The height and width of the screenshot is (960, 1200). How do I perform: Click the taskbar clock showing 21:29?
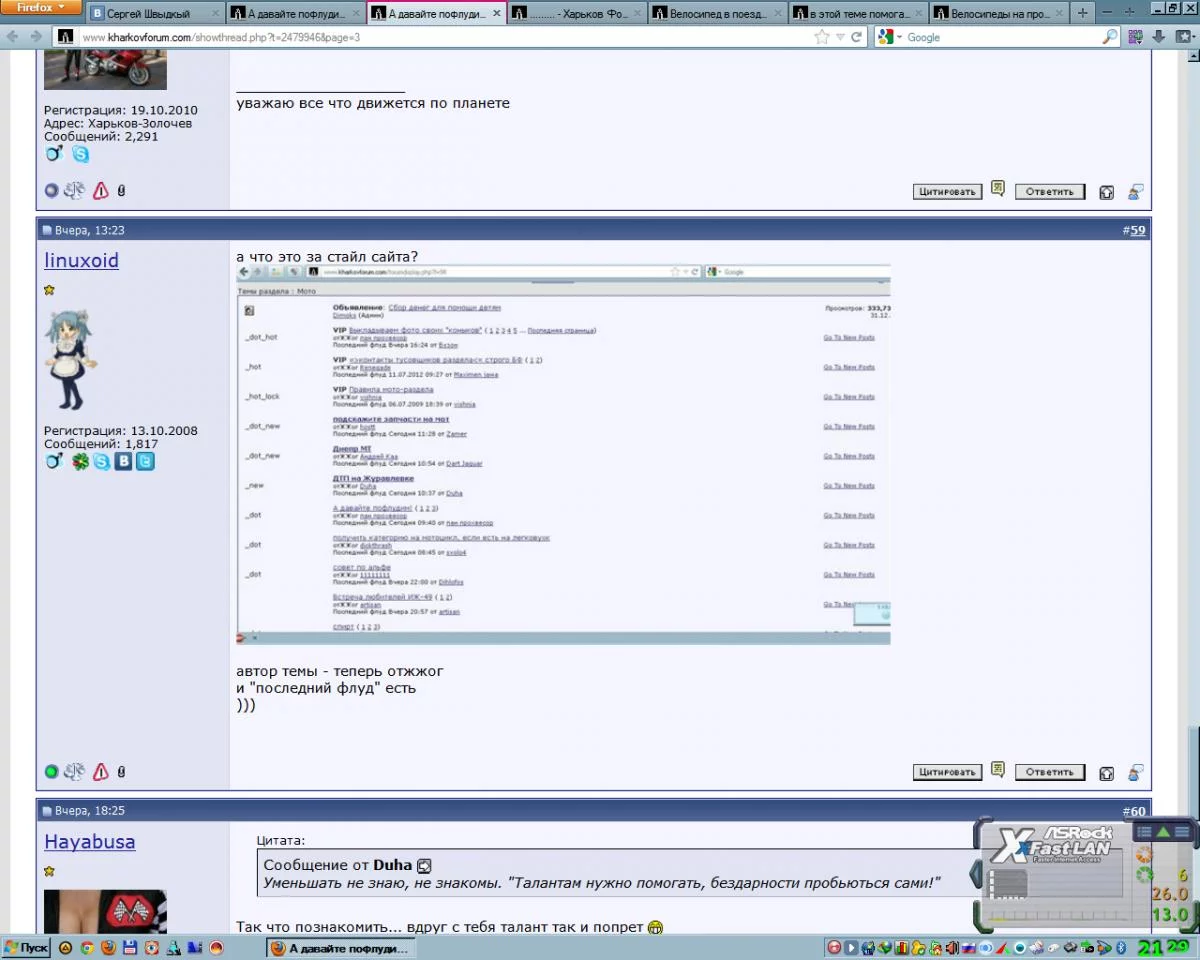click(1165, 947)
